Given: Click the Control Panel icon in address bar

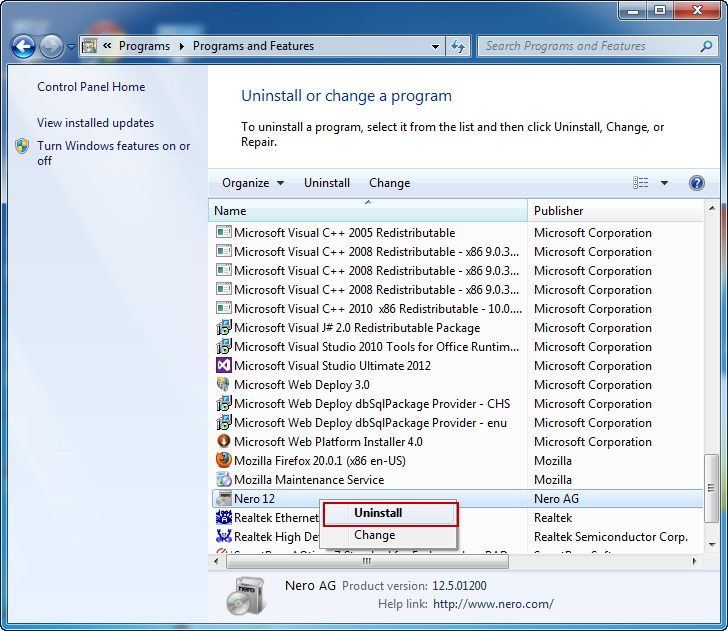Looking at the screenshot, I should pos(89,46).
